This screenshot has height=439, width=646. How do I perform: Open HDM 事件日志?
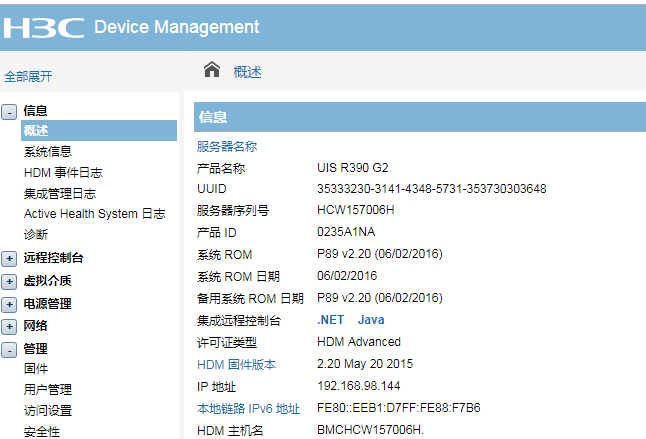point(63,173)
